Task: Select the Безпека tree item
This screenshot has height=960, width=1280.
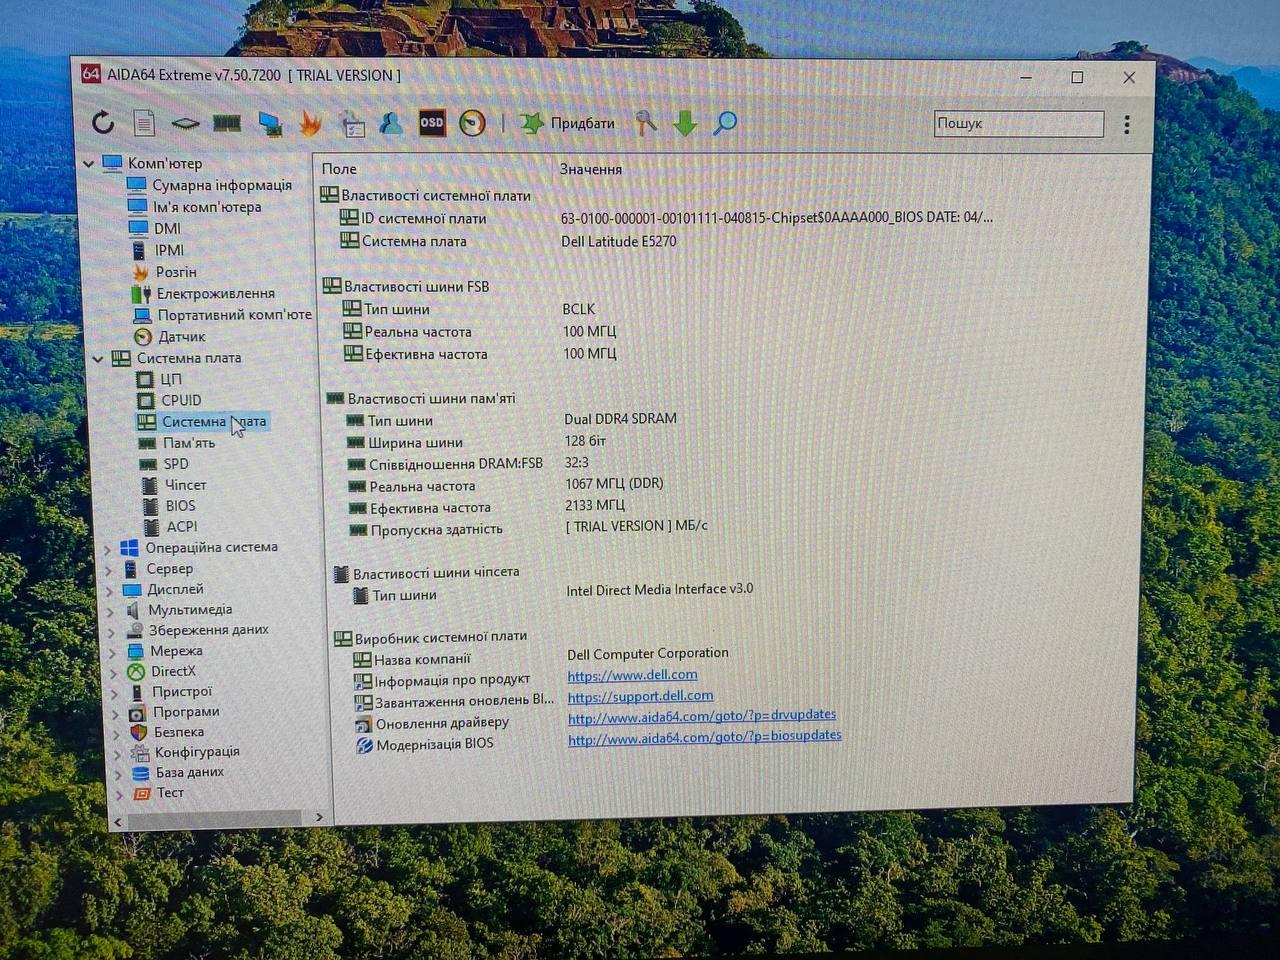Action: pyautogui.click(x=179, y=732)
